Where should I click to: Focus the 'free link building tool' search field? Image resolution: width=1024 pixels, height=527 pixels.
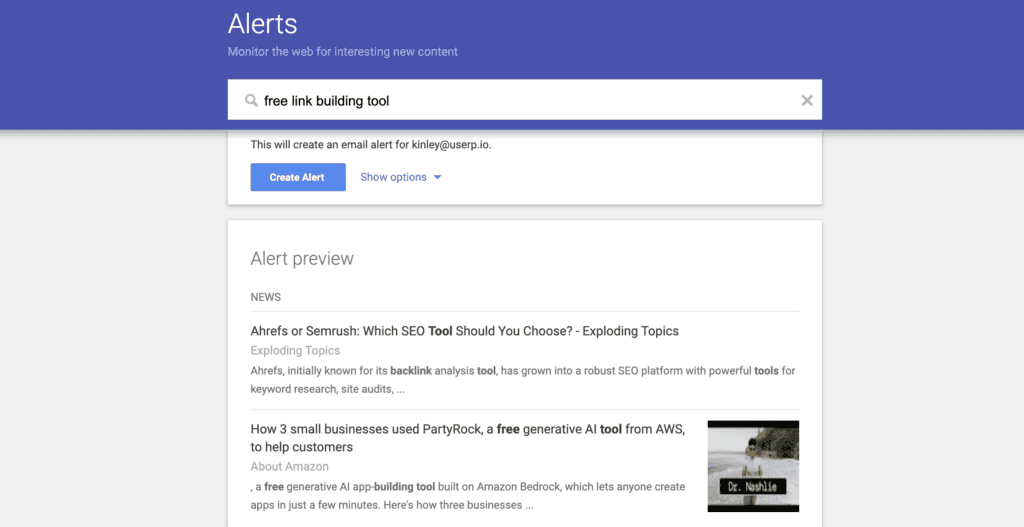click(x=524, y=100)
